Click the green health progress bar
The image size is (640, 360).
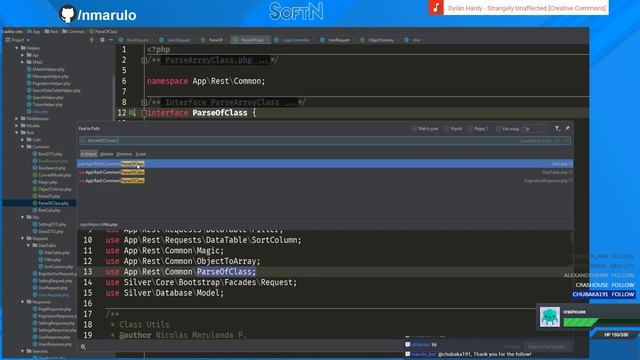pyautogui.click(x=580, y=322)
